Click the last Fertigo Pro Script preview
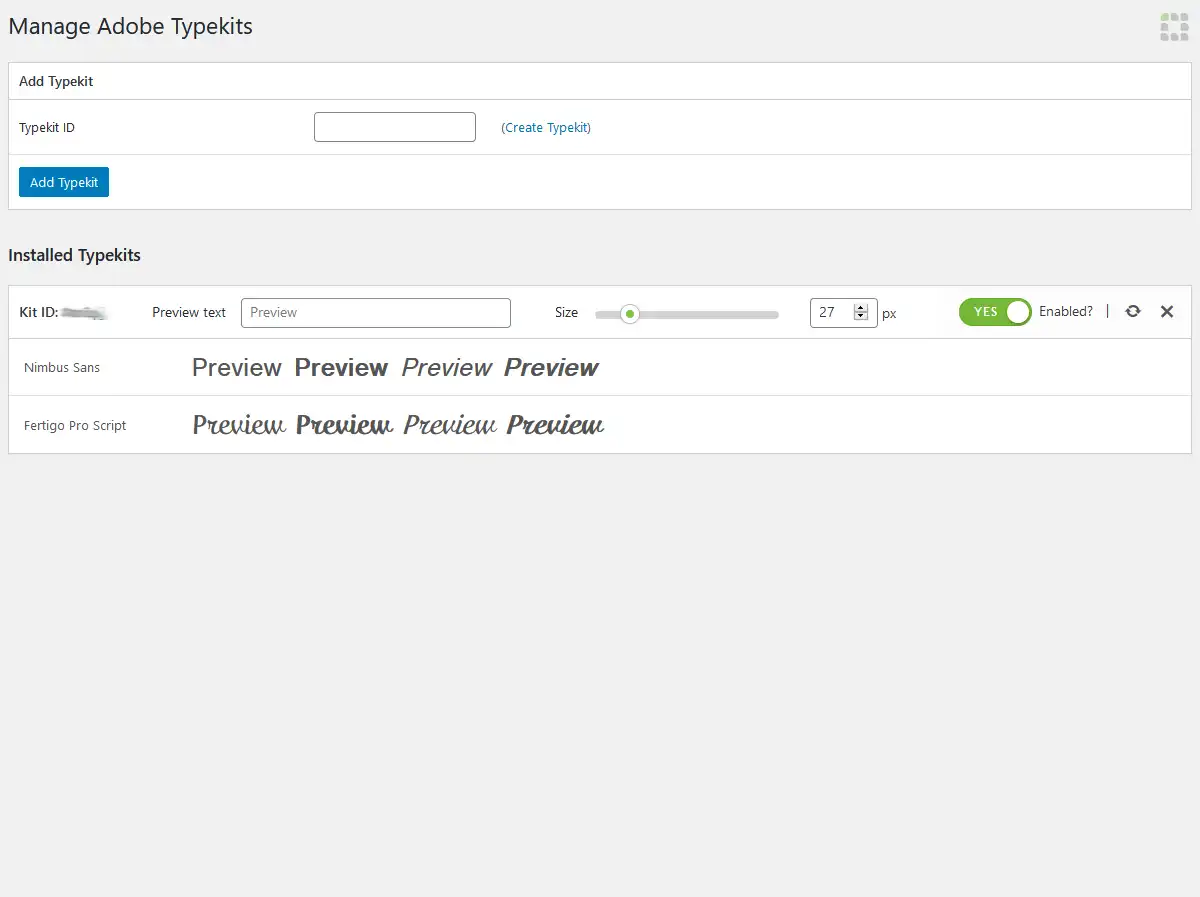1200x897 pixels. point(555,426)
